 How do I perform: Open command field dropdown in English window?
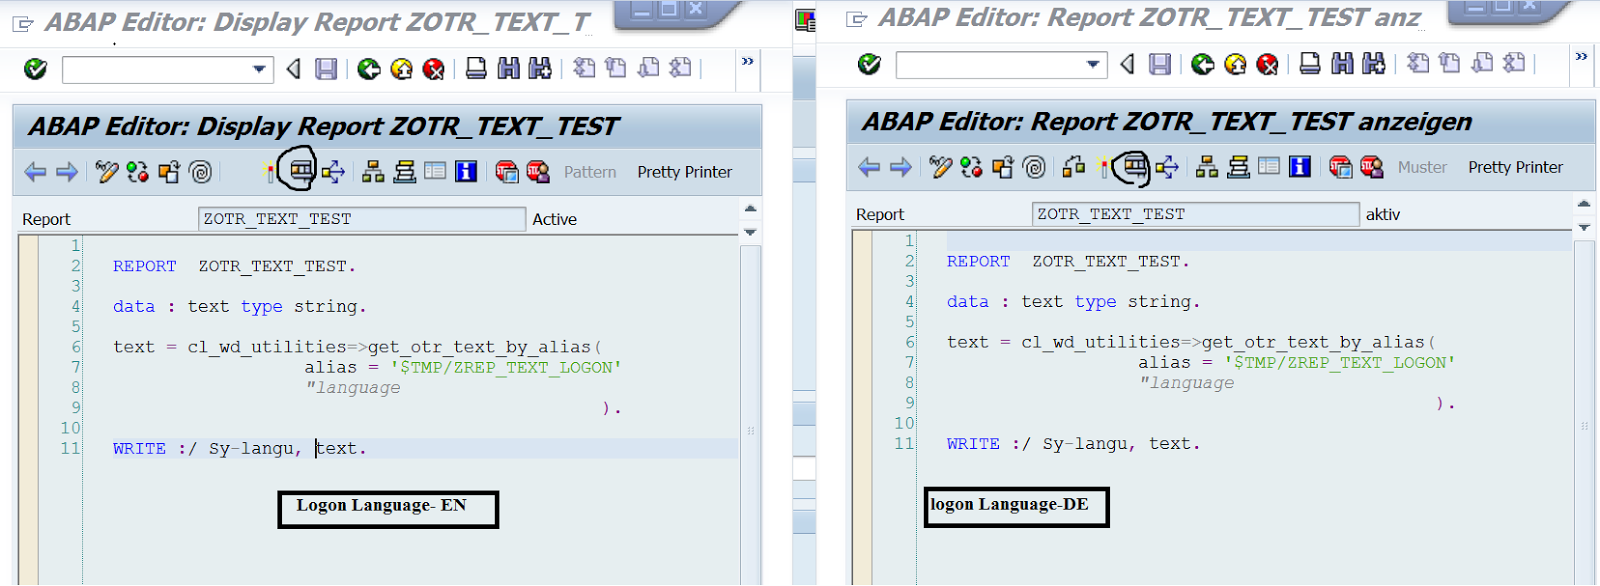coord(259,69)
